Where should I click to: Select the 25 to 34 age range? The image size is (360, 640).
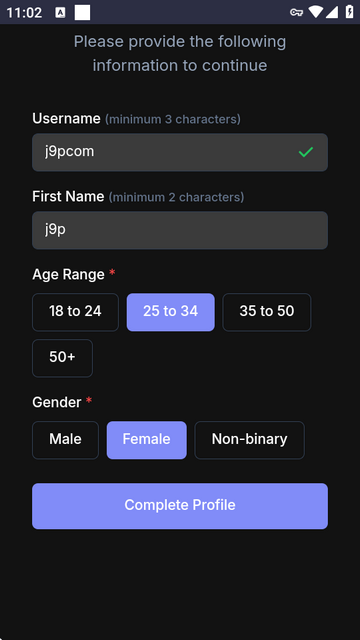click(x=171, y=312)
